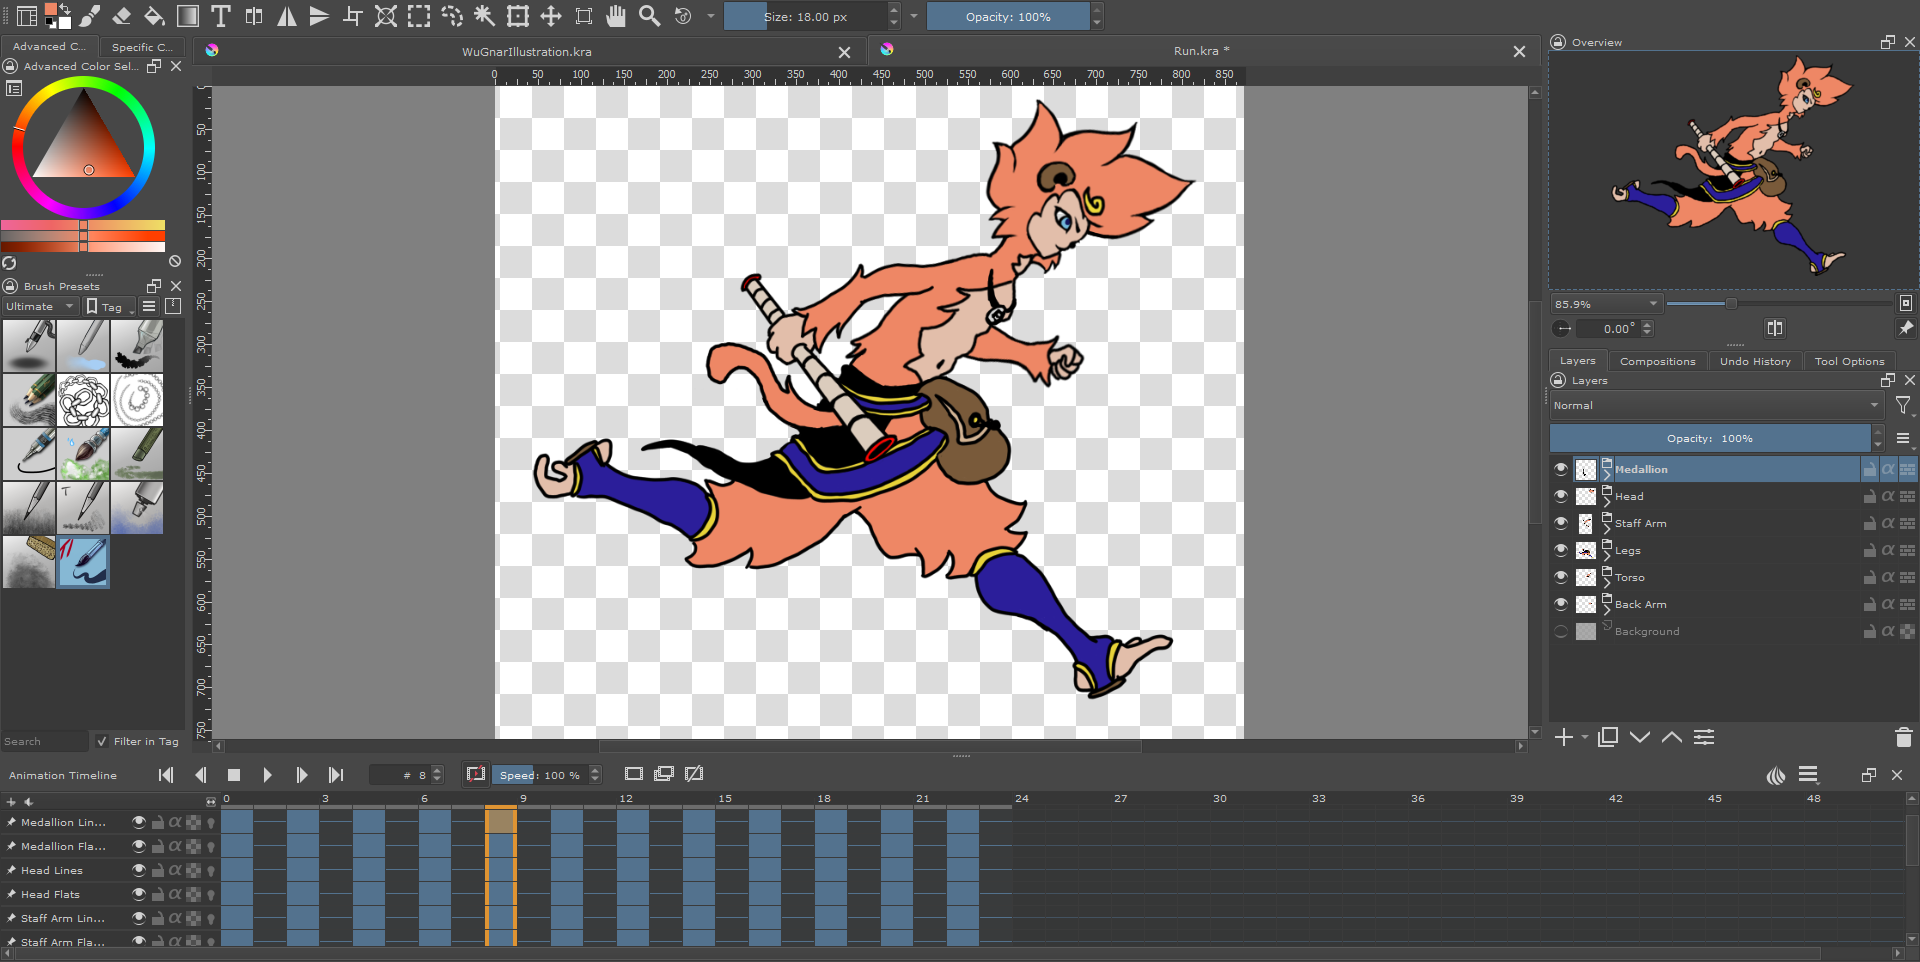Pick the Zoom magnifier tool
This screenshot has width=1920, height=962.
(x=649, y=16)
